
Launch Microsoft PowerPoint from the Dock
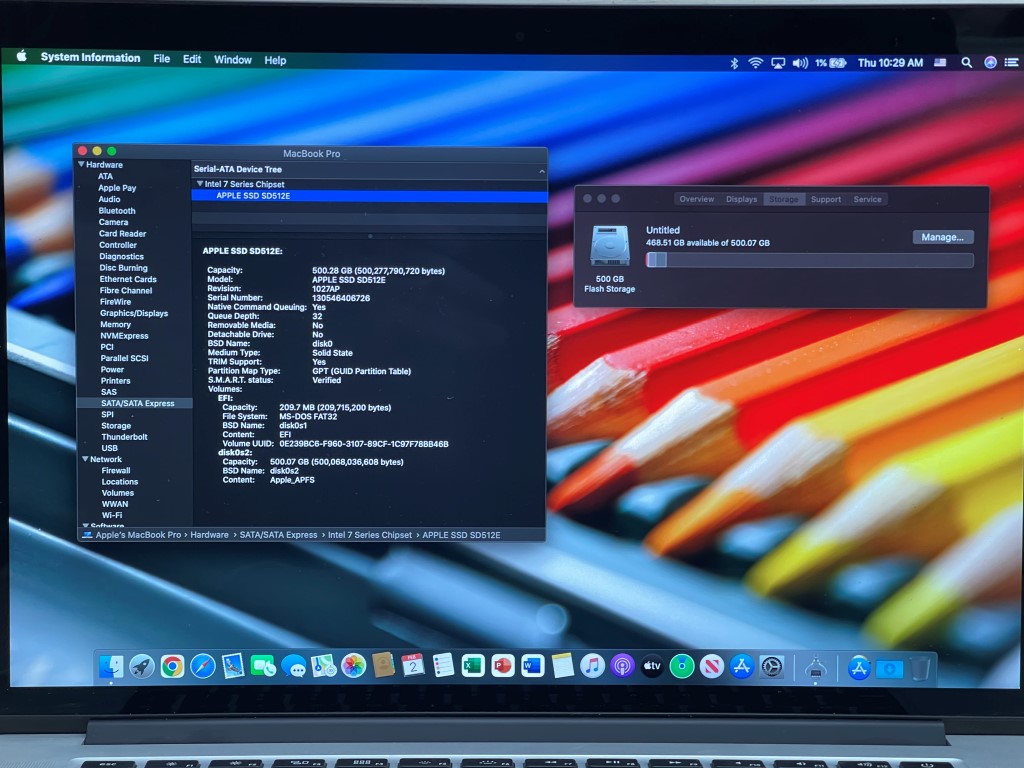pos(503,666)
